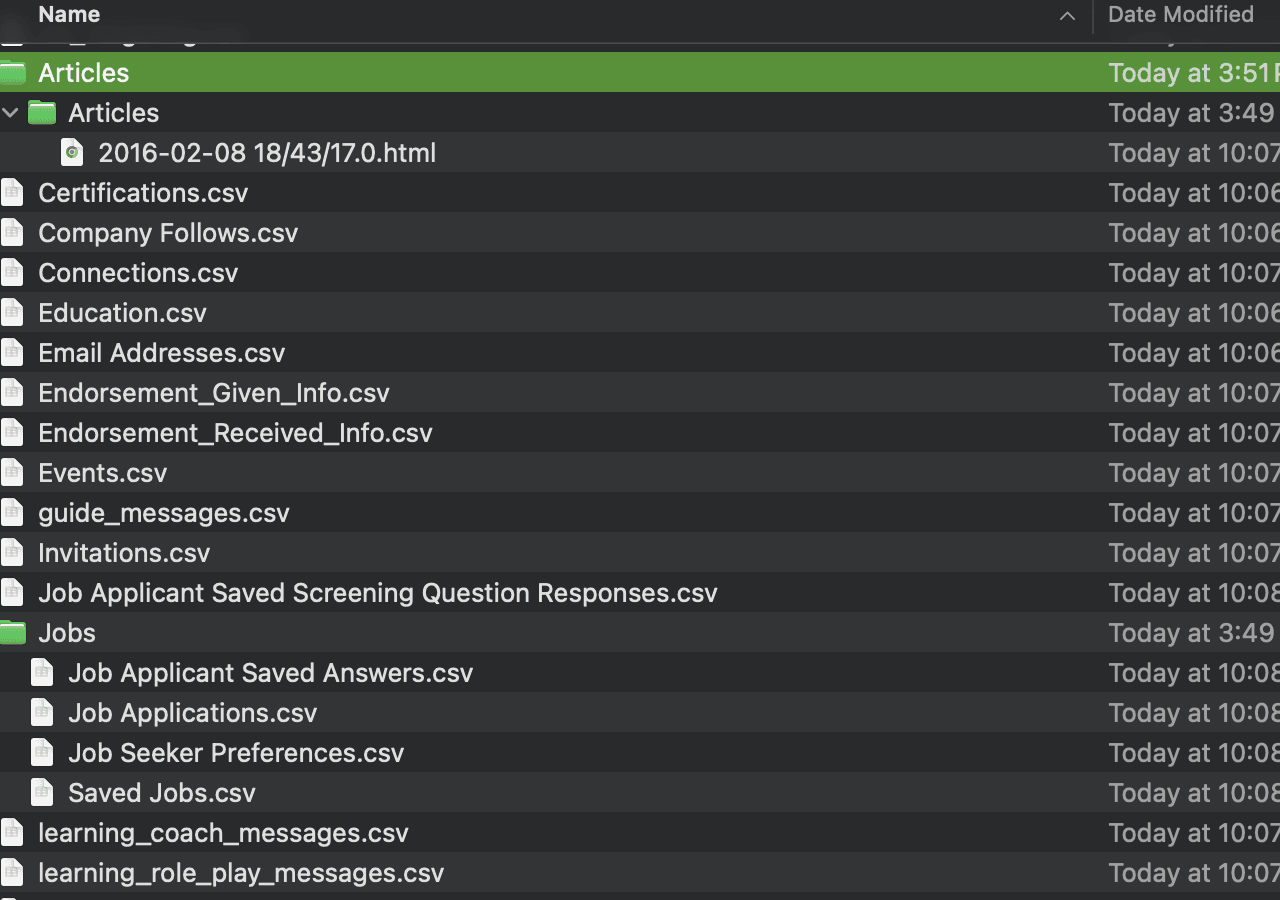Click the Jobs folder icon
Screen dimensions: 1280x900
(12, 633)
